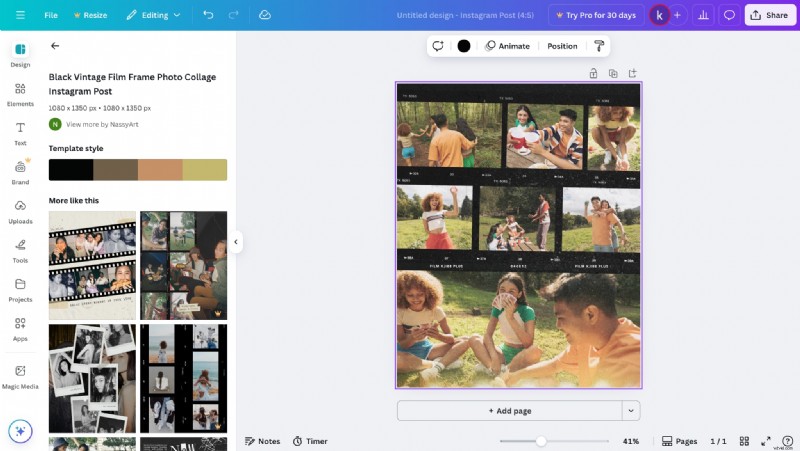Select the yellow olive template style swatch
Image resolution: width=800 pixels, height=451 pixels.
click(x=205, y=169)
